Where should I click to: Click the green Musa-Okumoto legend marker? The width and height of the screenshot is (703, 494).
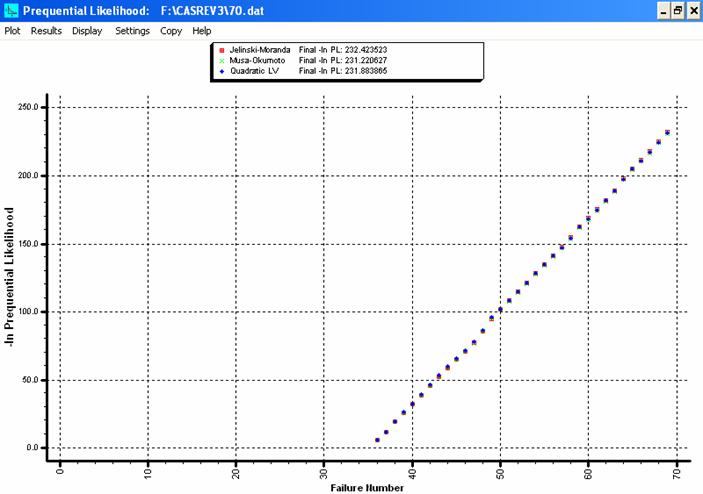[x=220, y=59]
